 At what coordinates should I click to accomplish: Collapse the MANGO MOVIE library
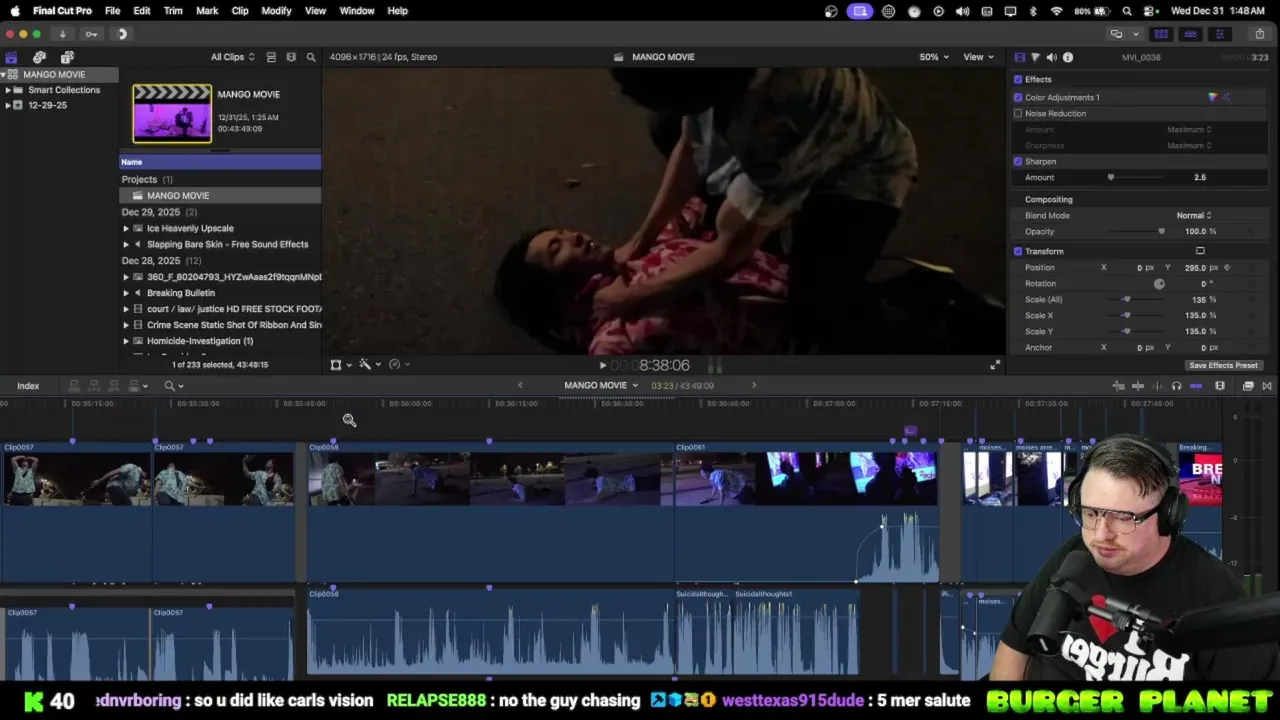pyautogui.click(x=4, y=75)
